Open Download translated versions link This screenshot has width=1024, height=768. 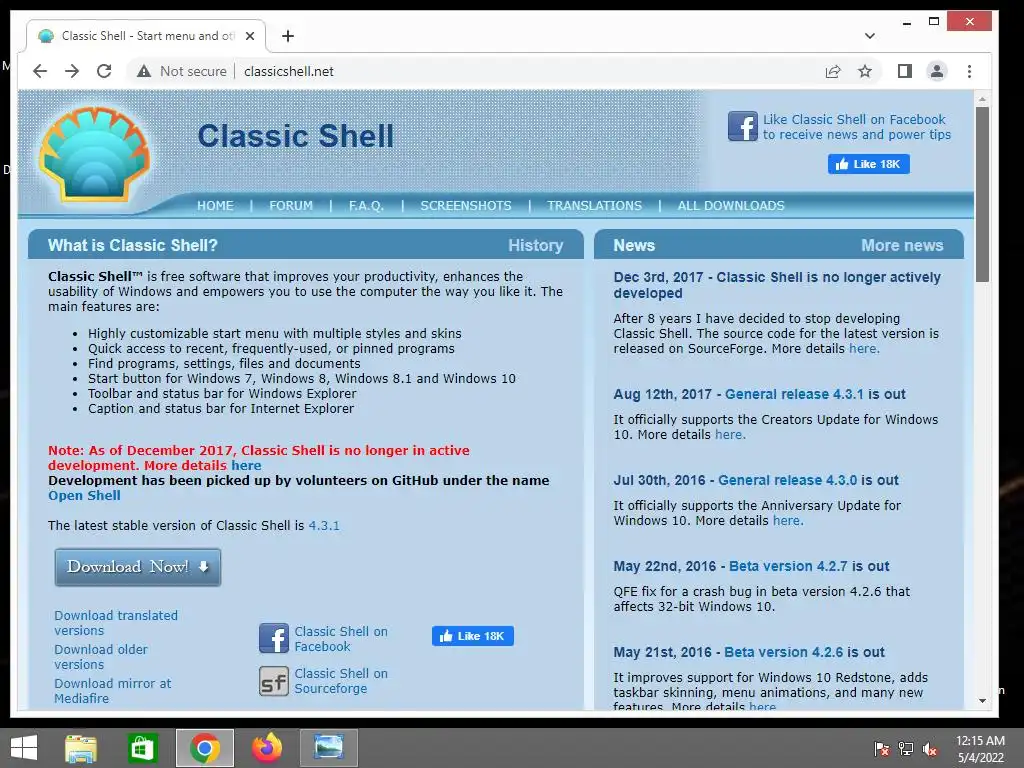(116, 623)
